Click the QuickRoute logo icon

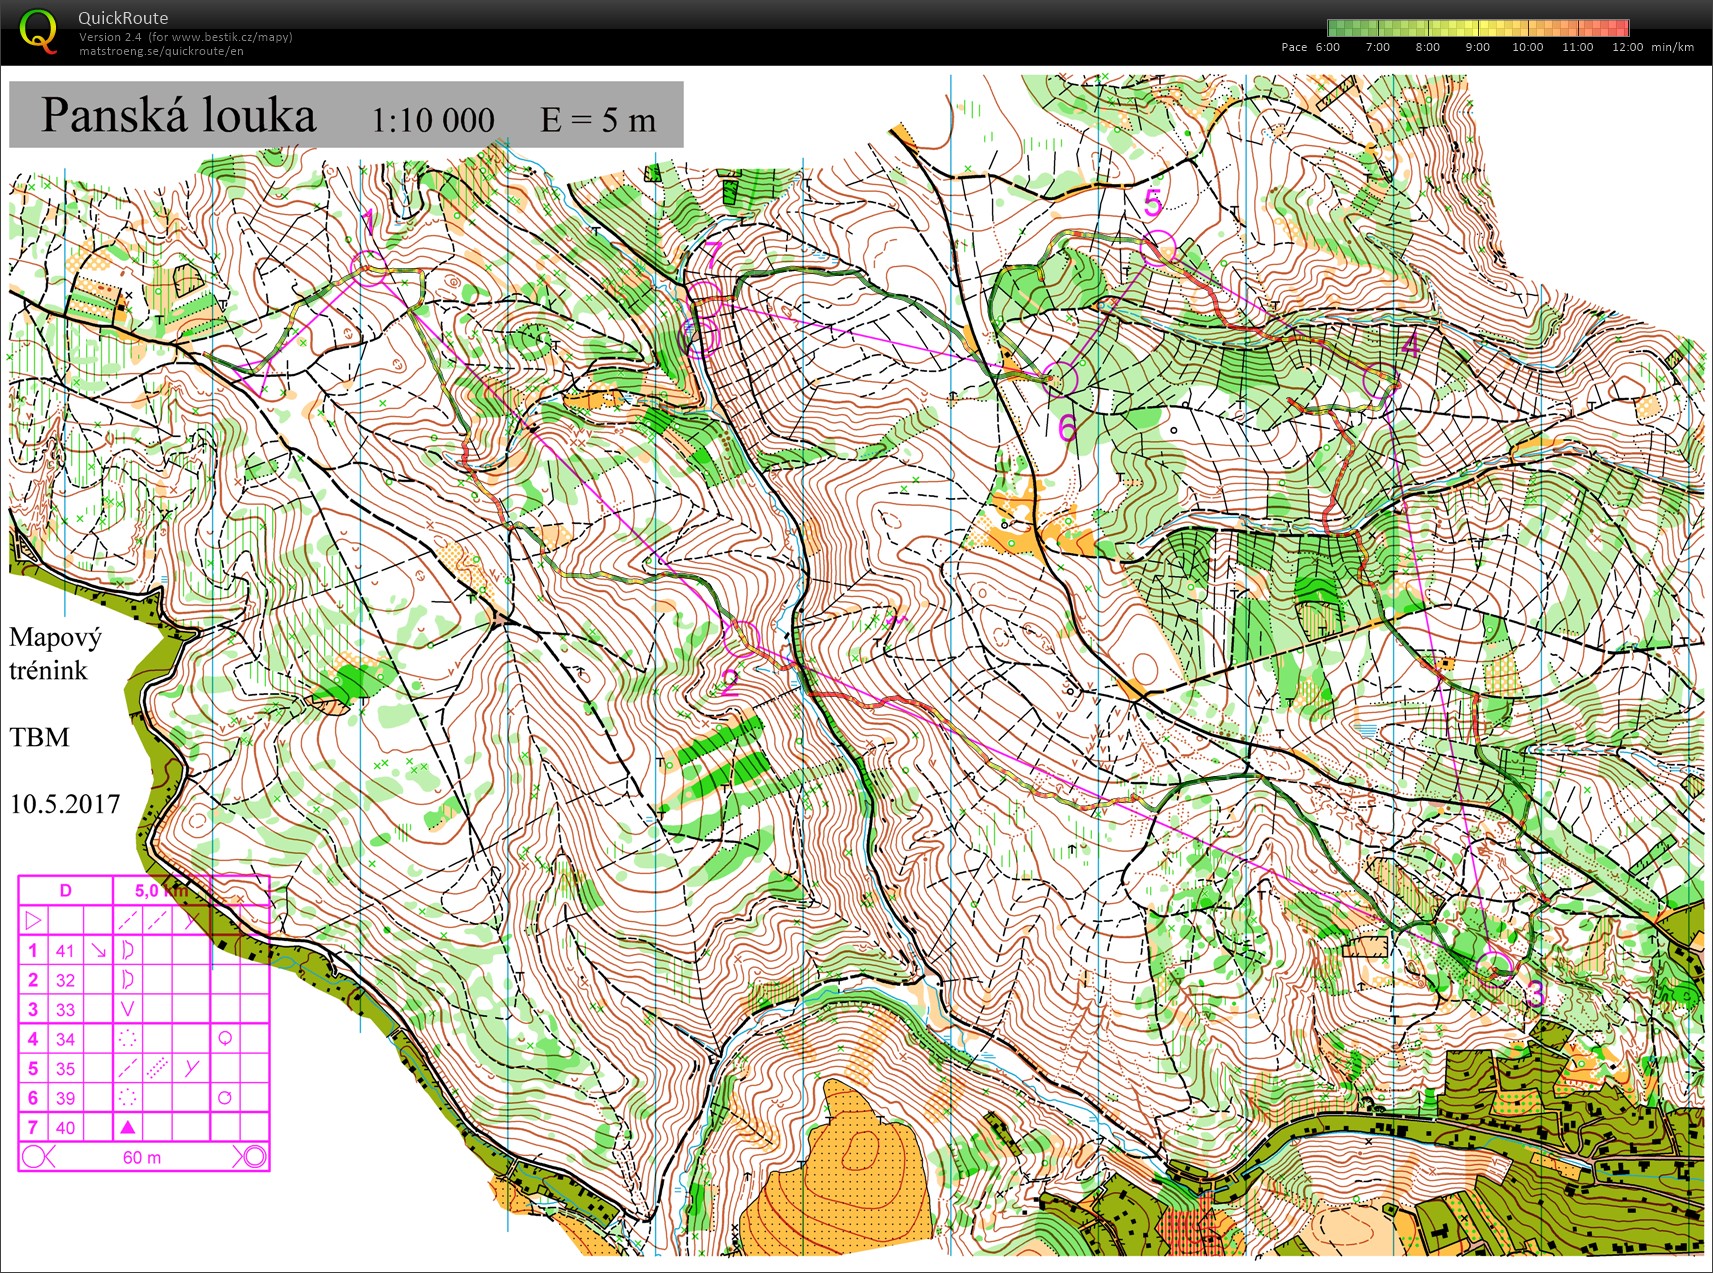pyautogui.click(x=37, y=30)
